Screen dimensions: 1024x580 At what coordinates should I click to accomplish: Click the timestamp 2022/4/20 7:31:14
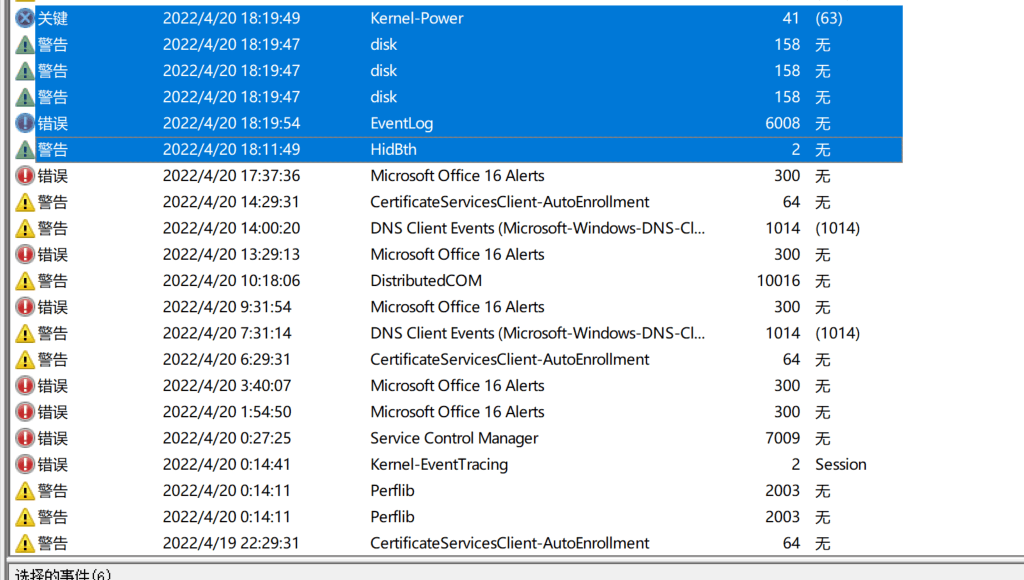click(x=227, y=333)
